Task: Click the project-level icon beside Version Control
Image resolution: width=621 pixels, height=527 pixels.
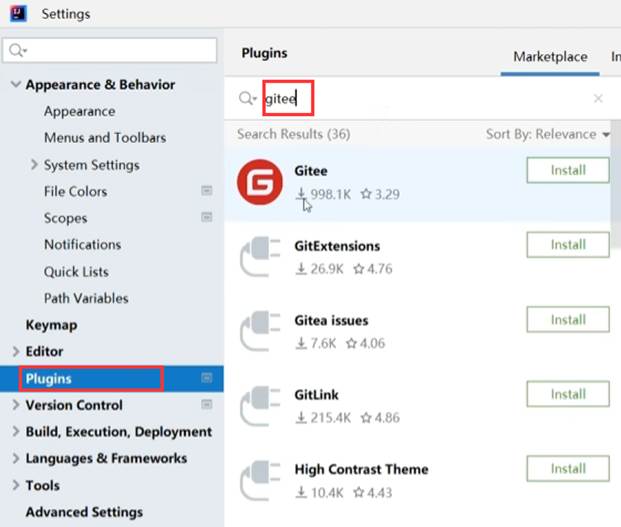Action: (x=207, y=404)
